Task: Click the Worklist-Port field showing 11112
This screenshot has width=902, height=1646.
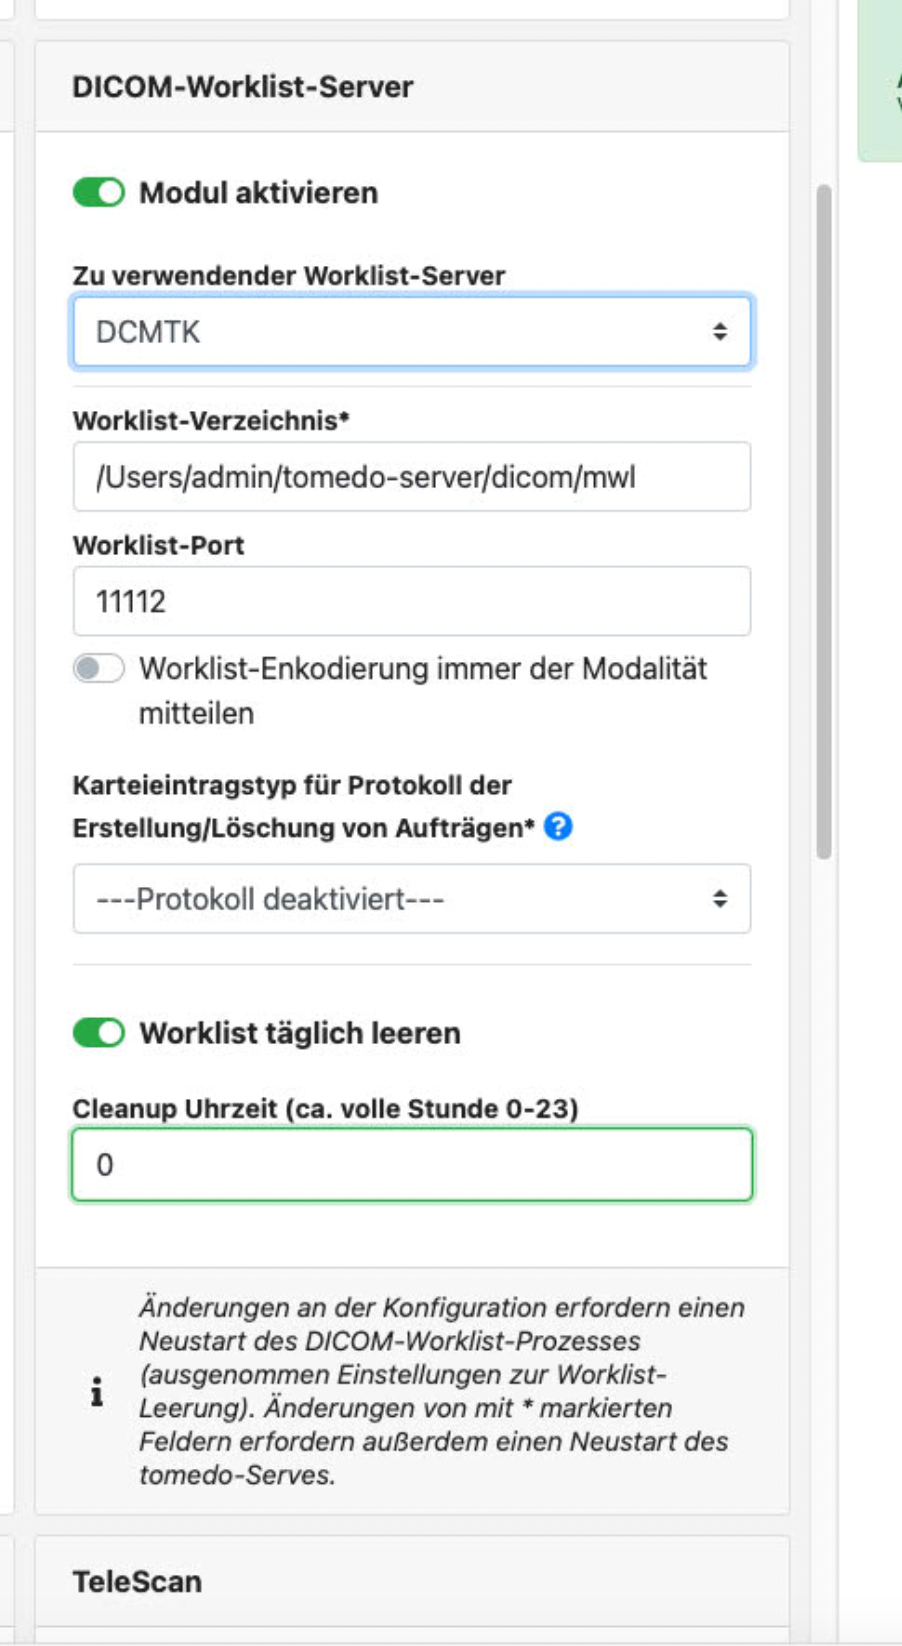Action: (x=412, y=601)
